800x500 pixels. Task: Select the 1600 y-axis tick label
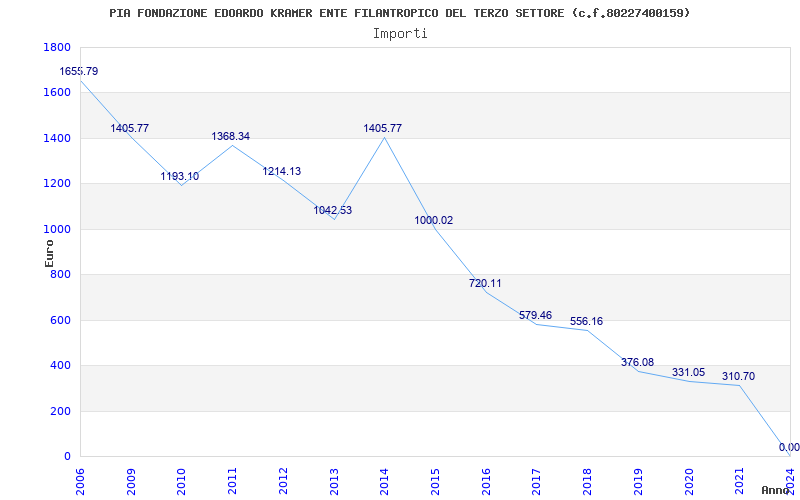[x=59, y=93]
